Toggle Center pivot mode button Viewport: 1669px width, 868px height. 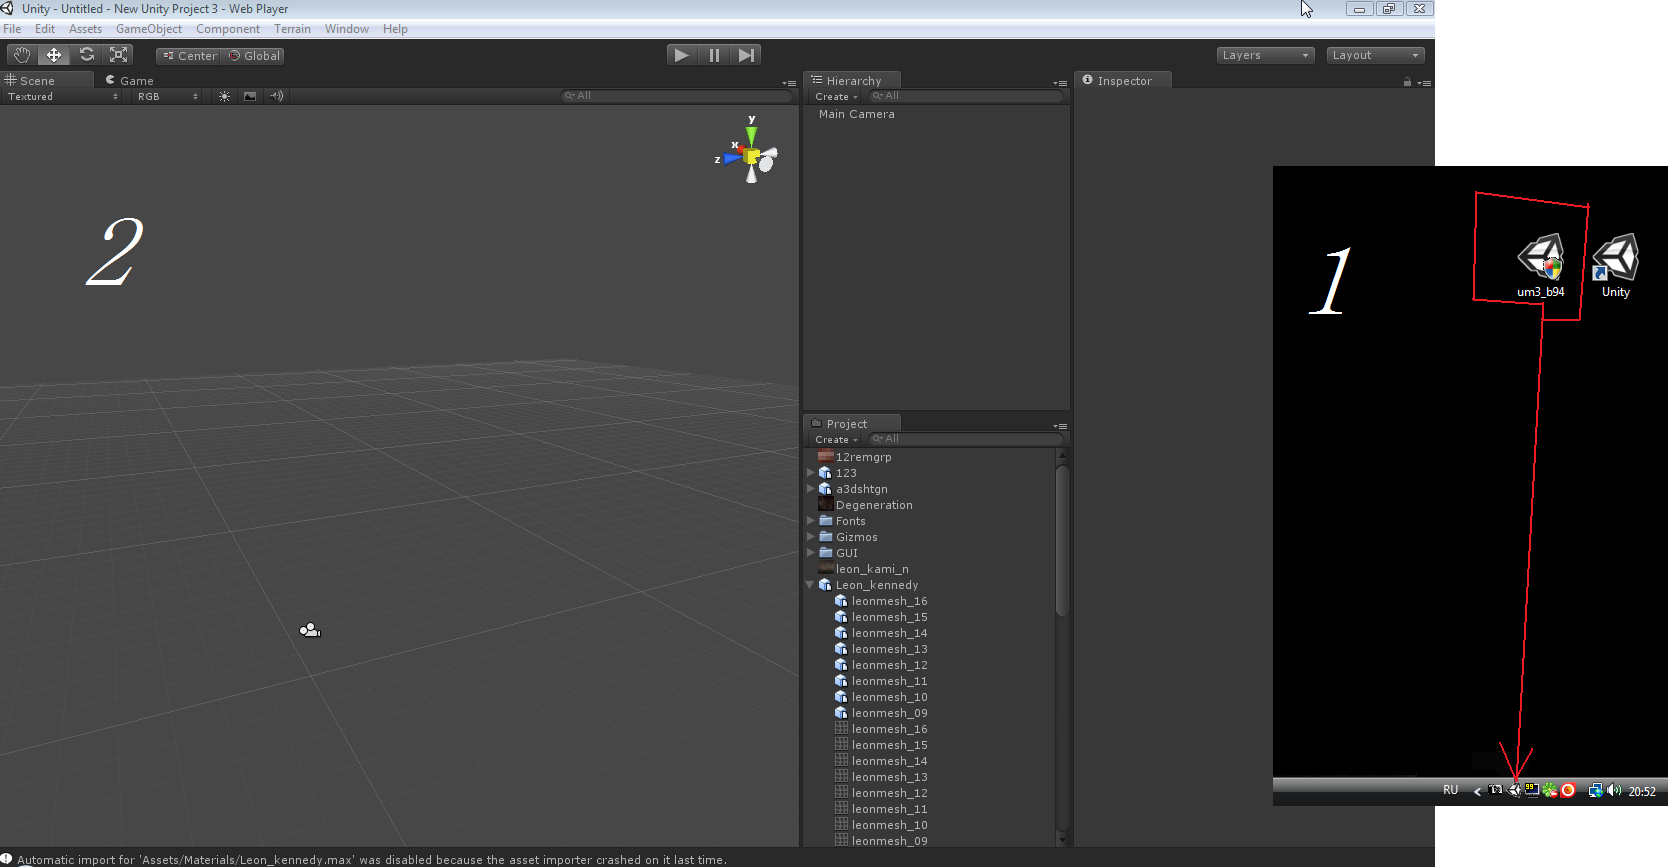click(x=190, y=56)
